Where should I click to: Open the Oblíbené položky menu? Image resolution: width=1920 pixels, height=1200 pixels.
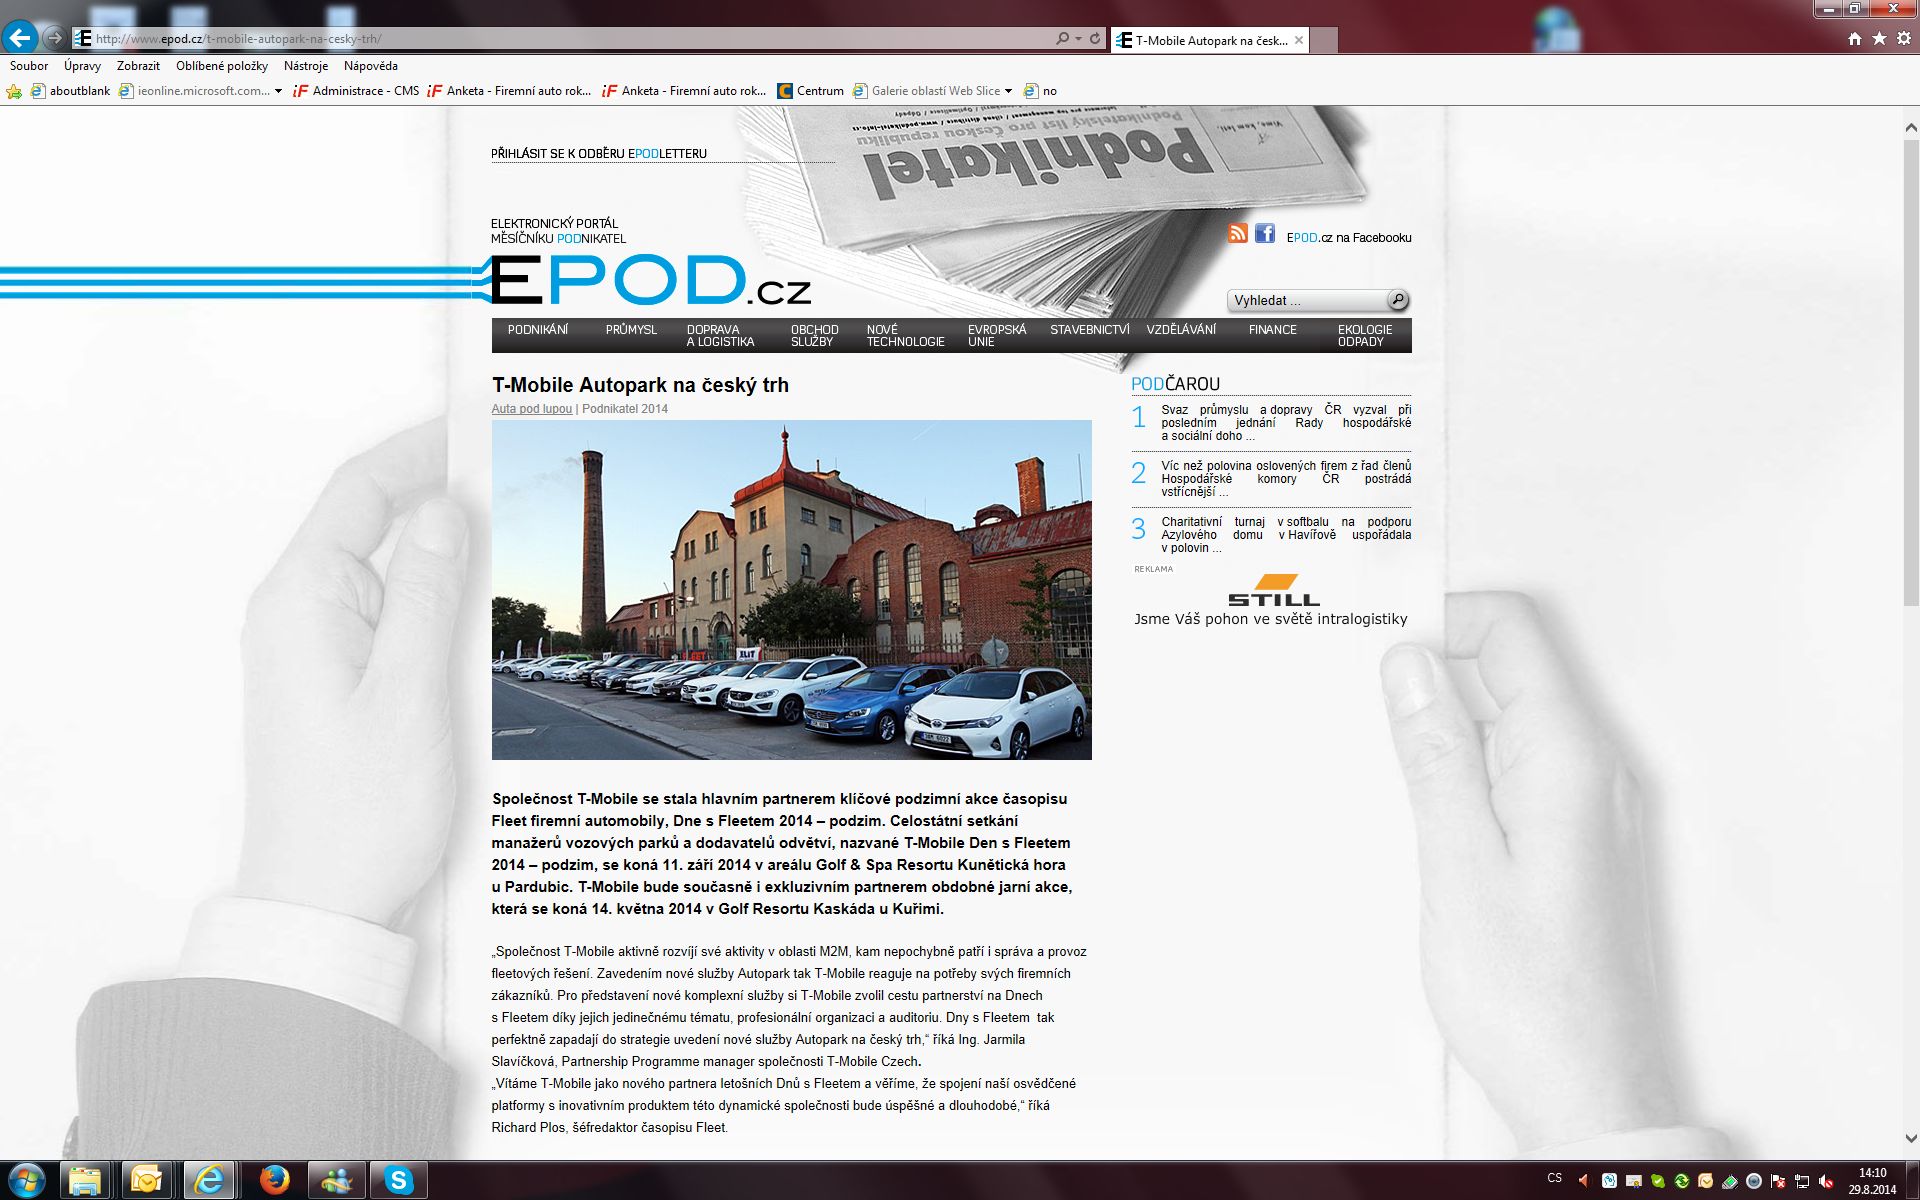[x=222, y=66]
